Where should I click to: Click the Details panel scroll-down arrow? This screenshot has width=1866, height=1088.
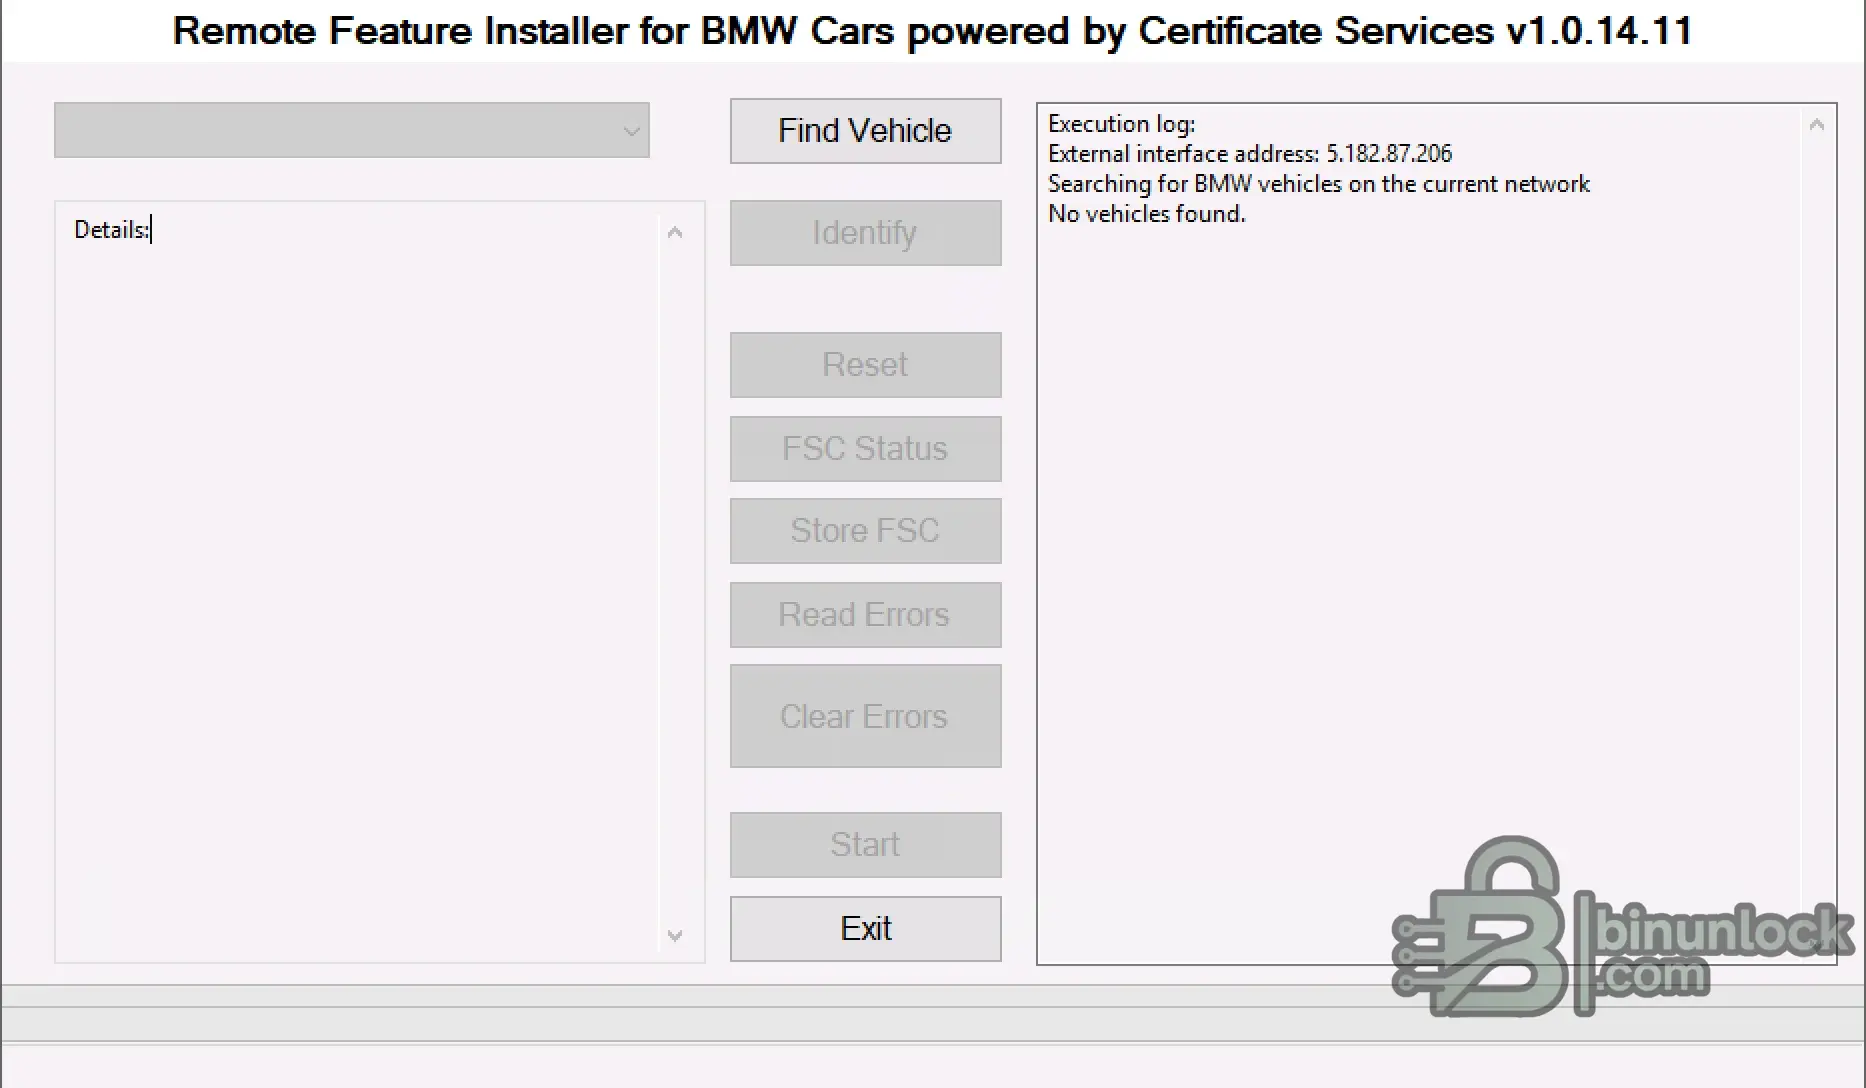(675, 936)
